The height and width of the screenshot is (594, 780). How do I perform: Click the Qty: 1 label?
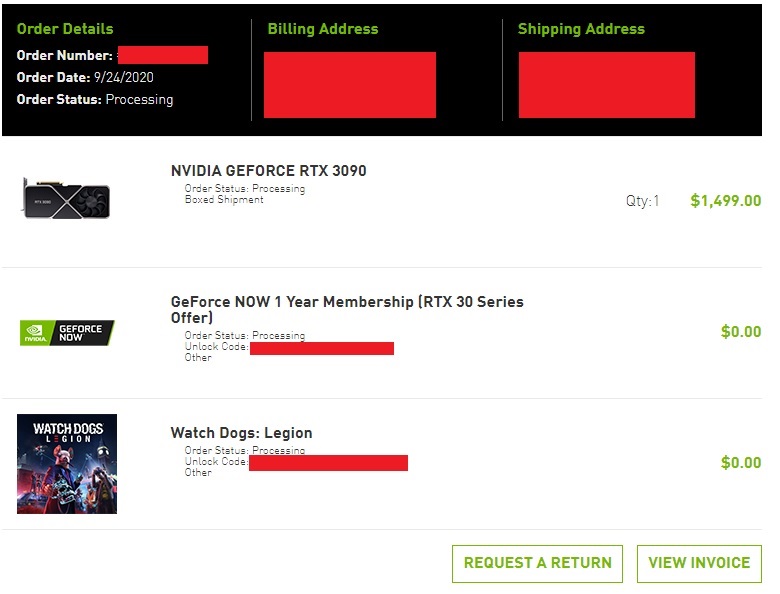click(x=643, y=201)
